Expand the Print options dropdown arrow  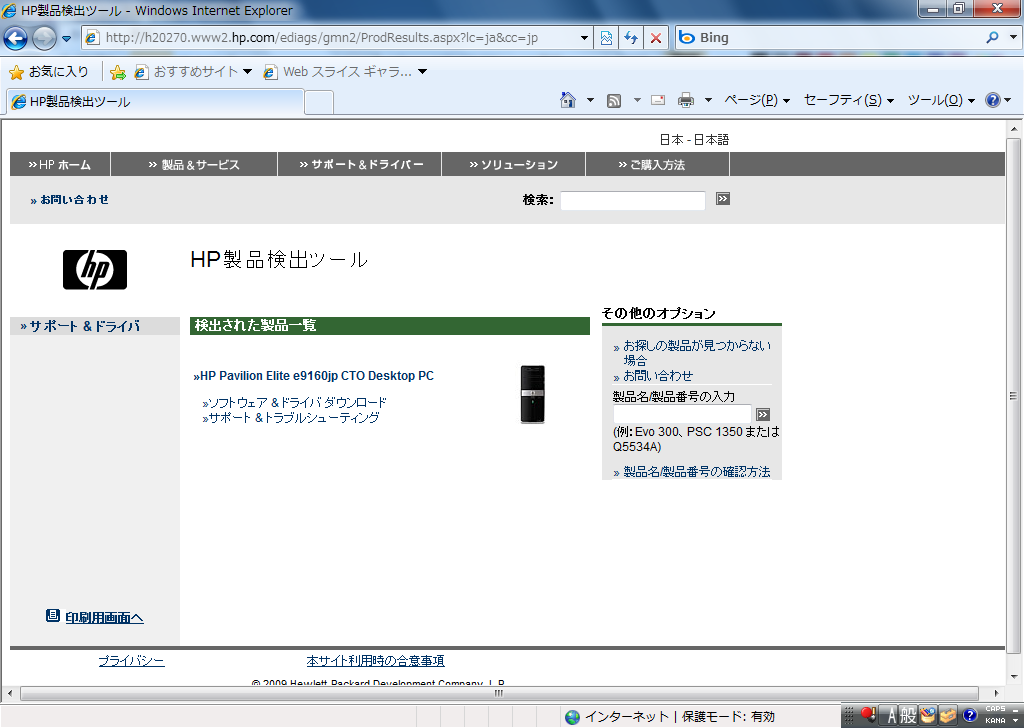708,100
